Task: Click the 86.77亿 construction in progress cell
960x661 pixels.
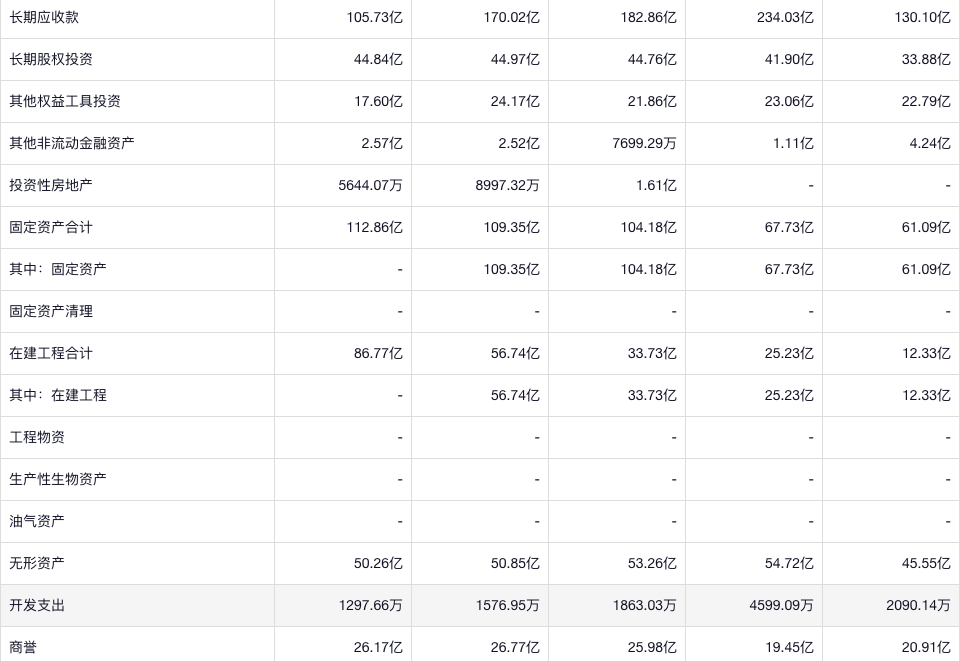Action: (x=378, y=353)
